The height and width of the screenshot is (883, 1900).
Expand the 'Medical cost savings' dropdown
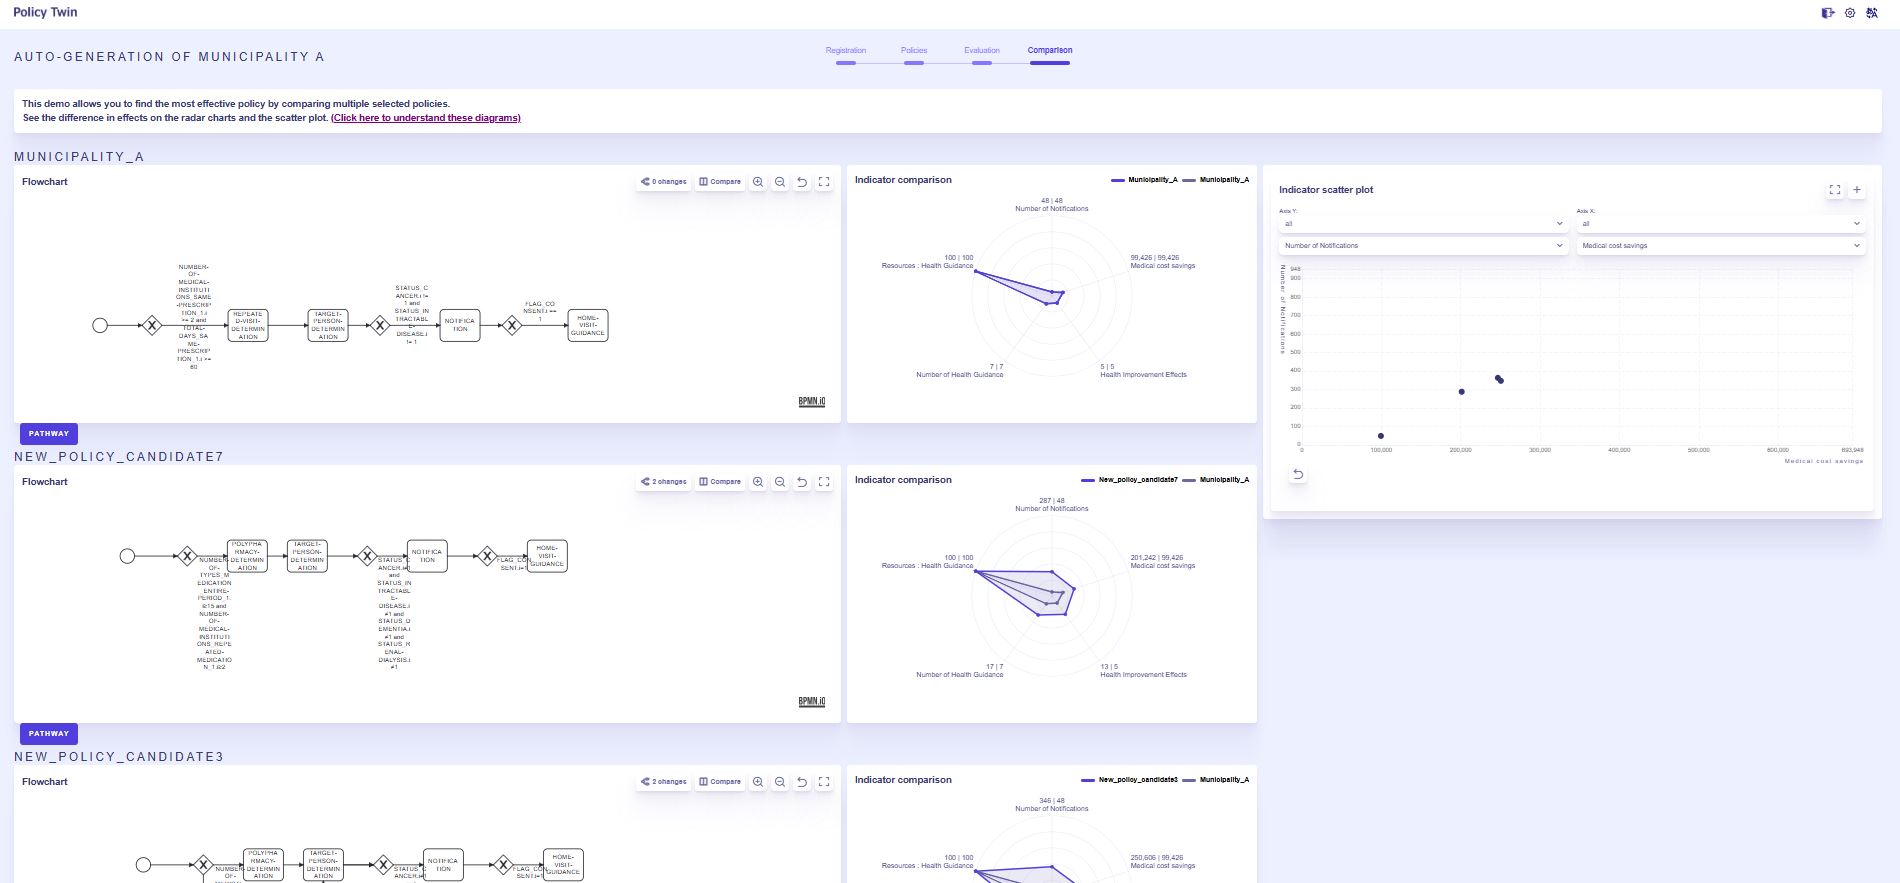[1720, 246]
